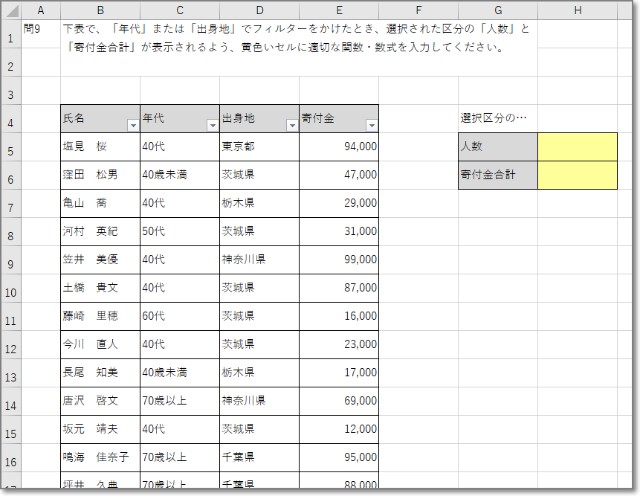This screenshot has width=640, height=496.
Task: Click the 寄付金合計 label cell
Action: pyautogui.click(x=498, y=174)
